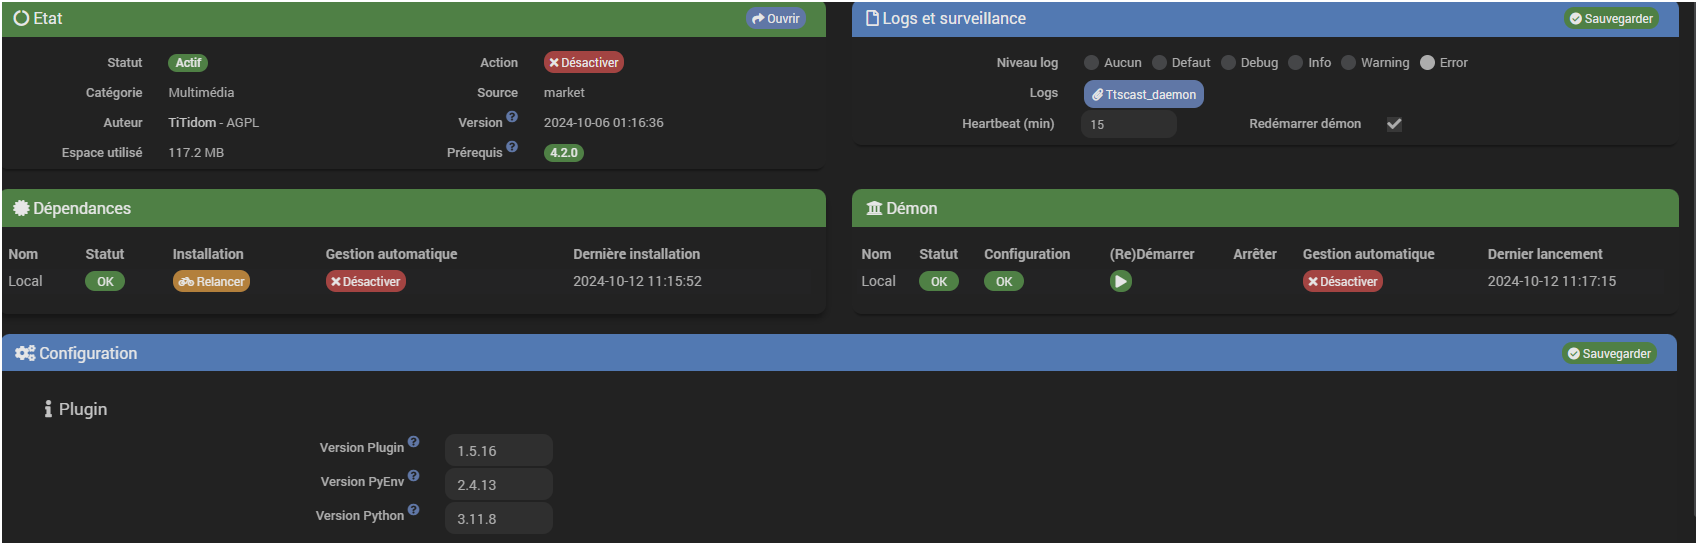Click the Multimédia category value
1698x545 pixels.
[x=201, y=93]
